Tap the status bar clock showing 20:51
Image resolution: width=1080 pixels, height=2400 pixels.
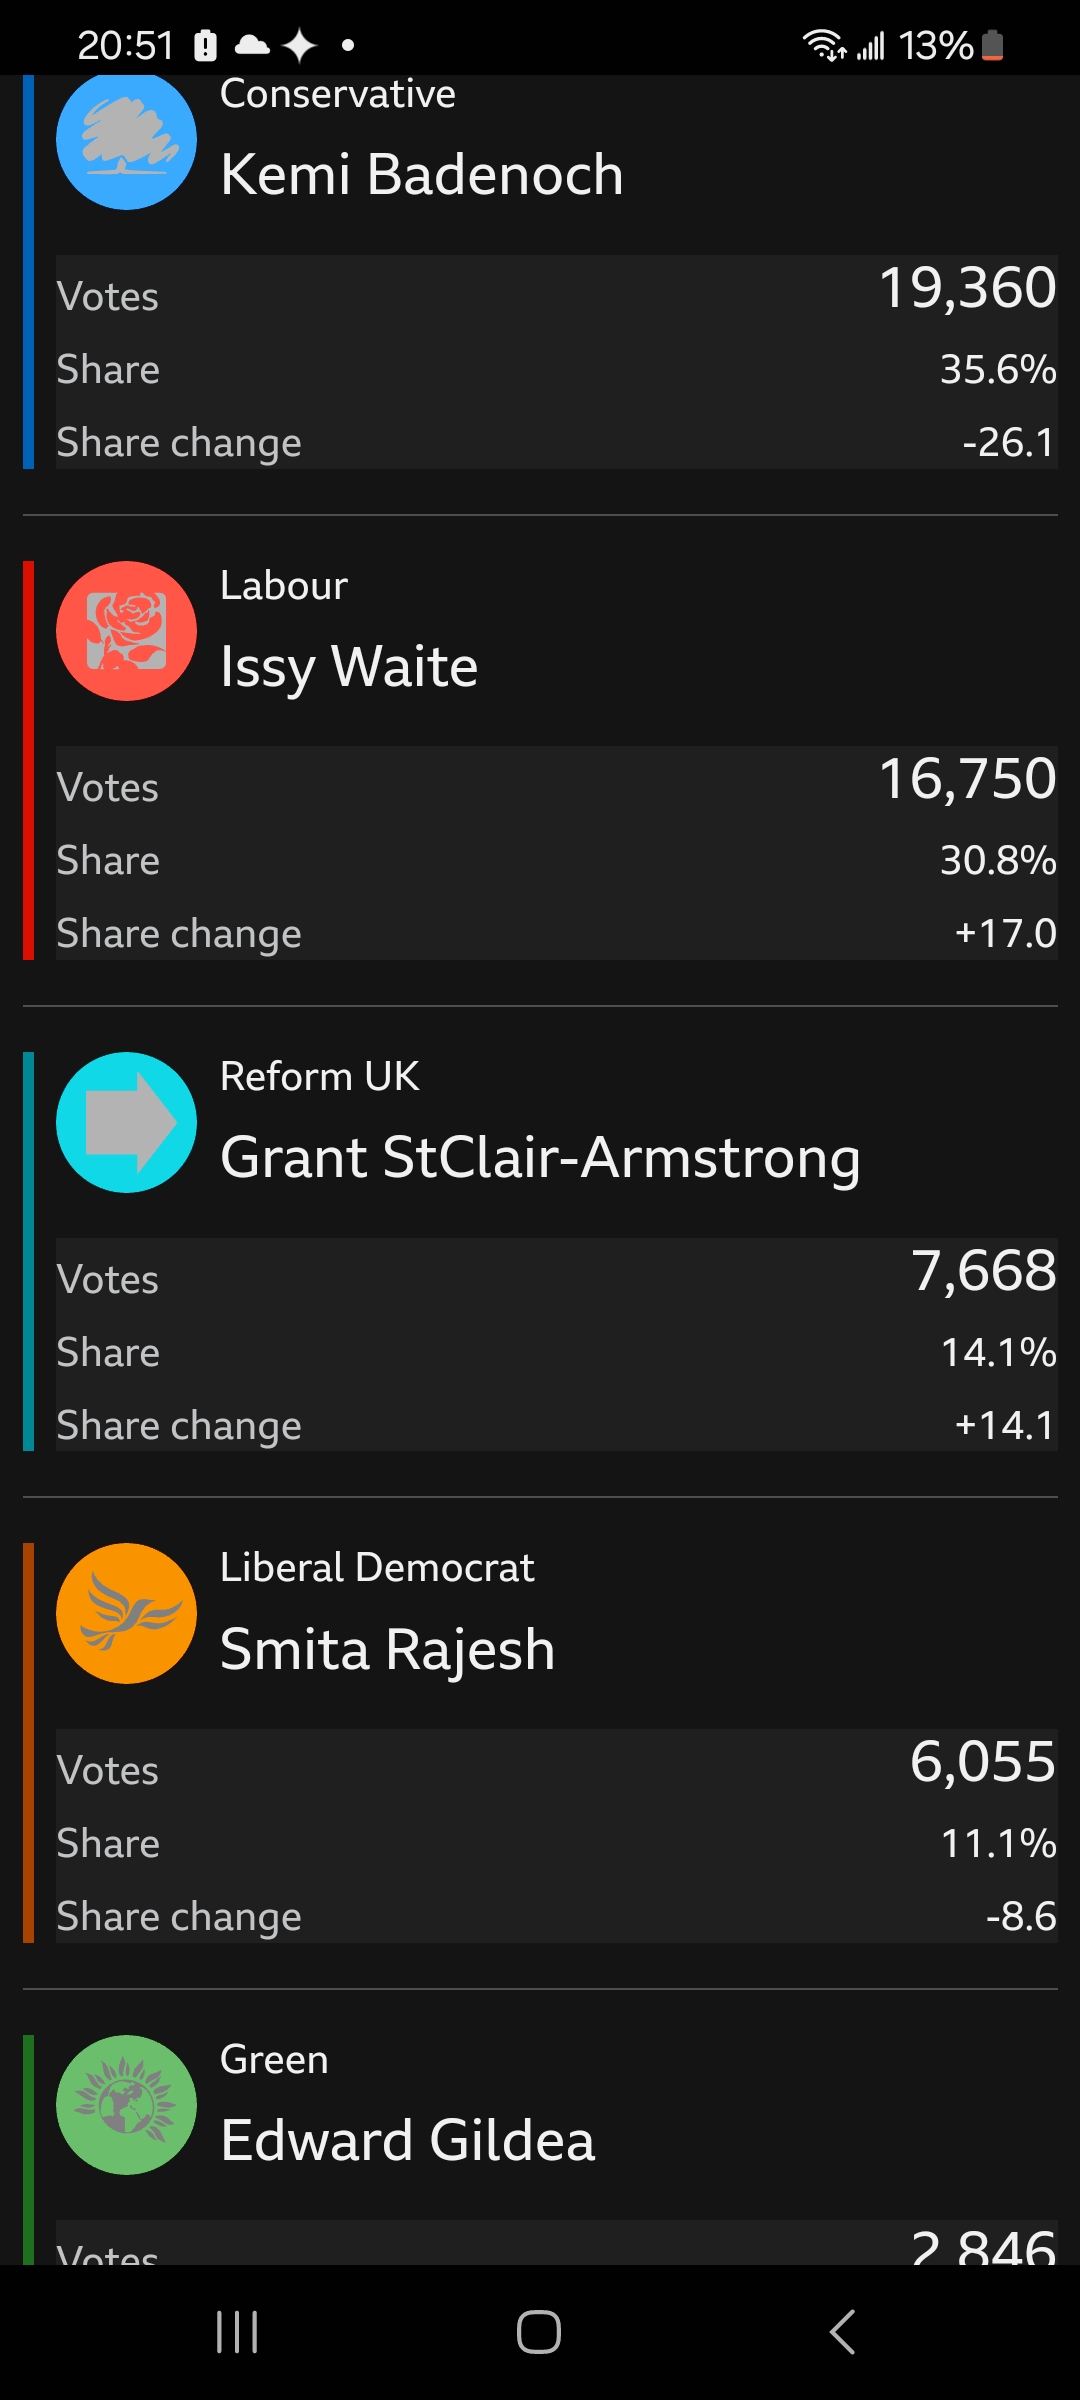tap(126, 45)
